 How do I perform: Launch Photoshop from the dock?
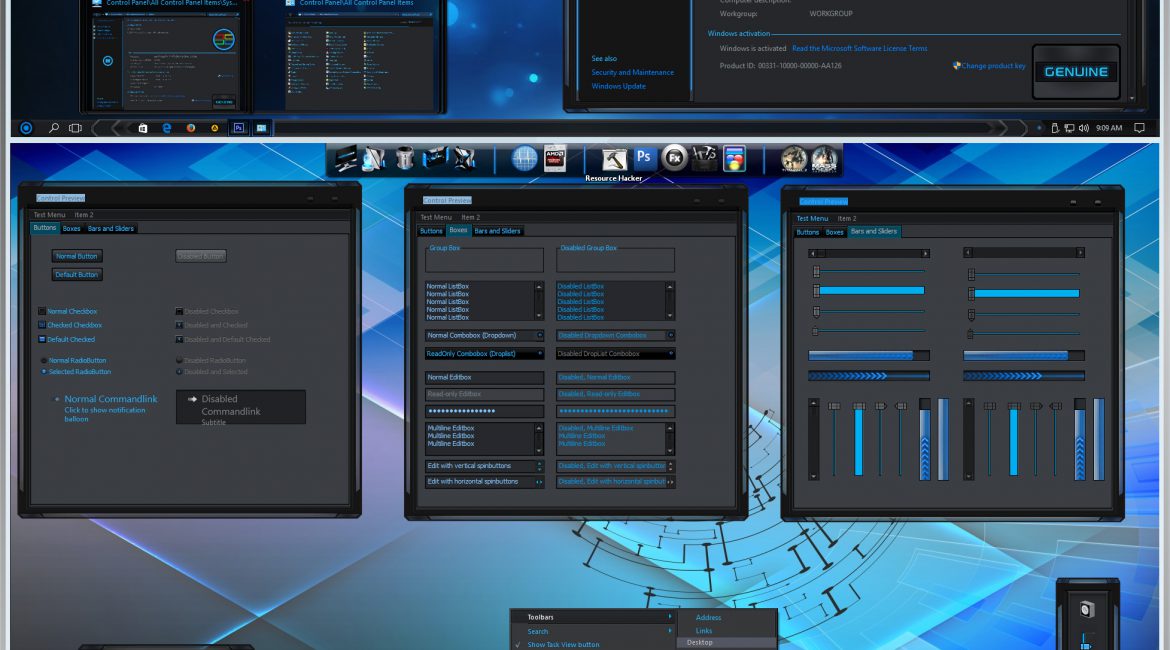pos(643,158)
